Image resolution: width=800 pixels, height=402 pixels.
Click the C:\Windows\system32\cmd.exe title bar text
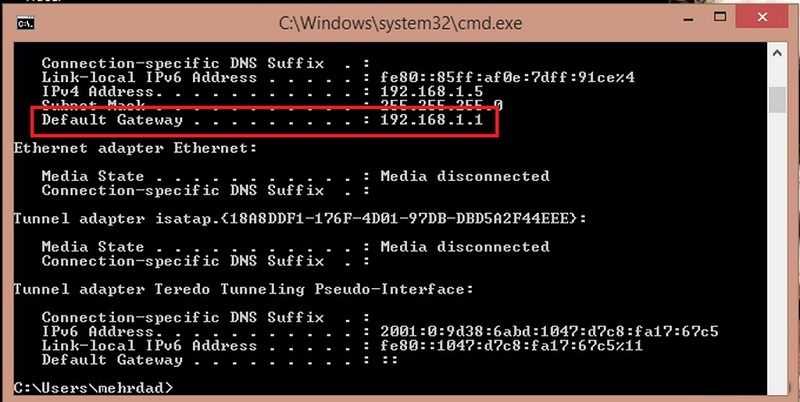tap(401, 23)
